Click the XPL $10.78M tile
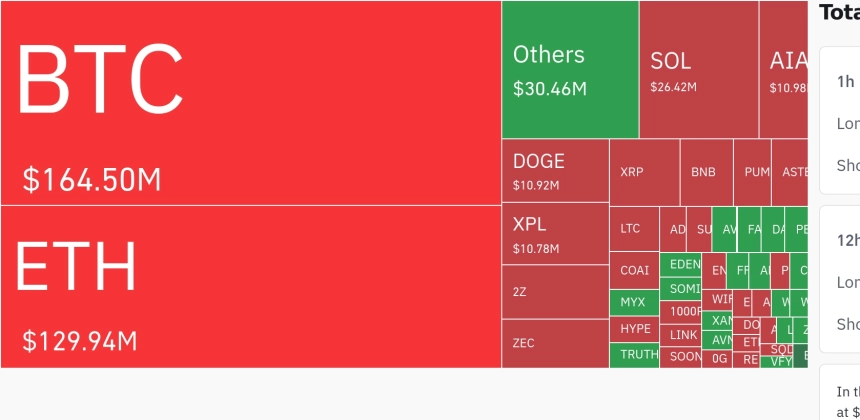The width and height of the screenshot is (860, 420). pyautogui.click(x=555, y=233)
